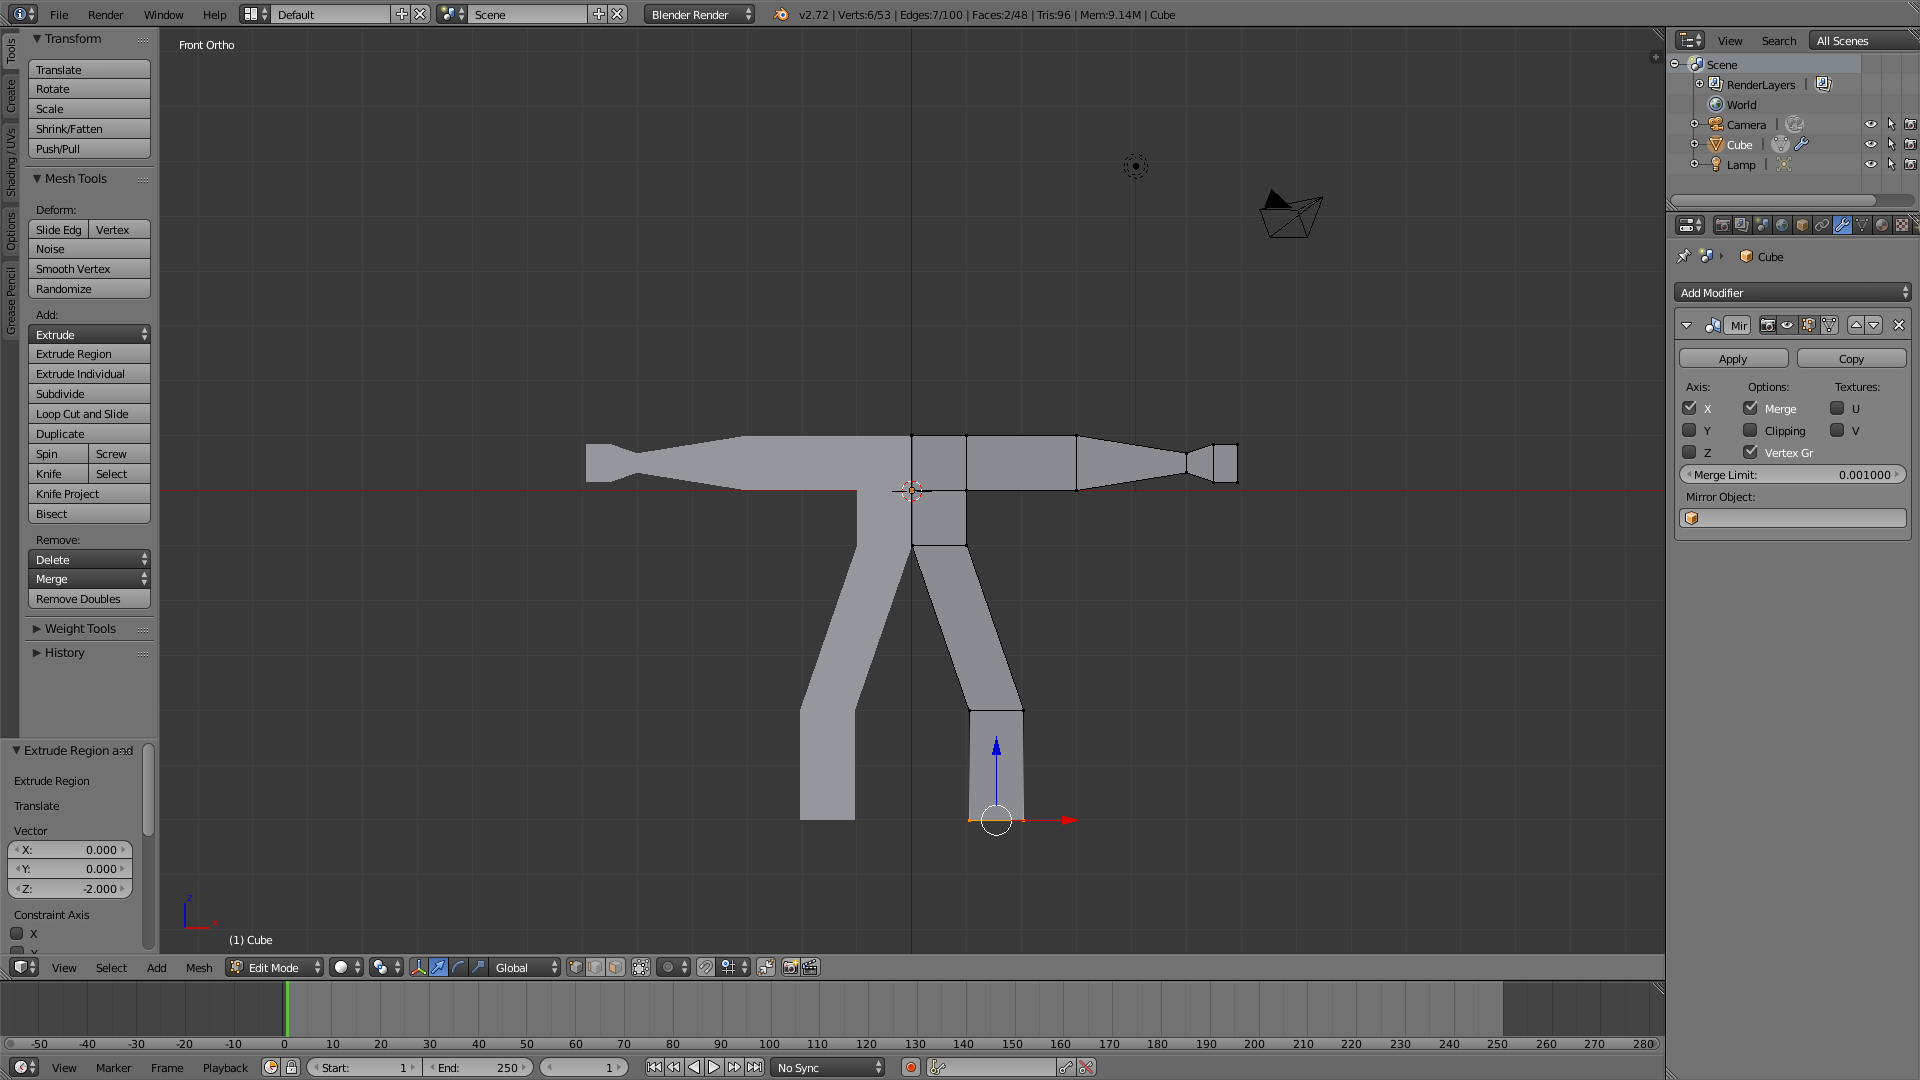This screenshot has width=1920, height=1080.
Task: Click the animation record button
Action: point(910,1067)
